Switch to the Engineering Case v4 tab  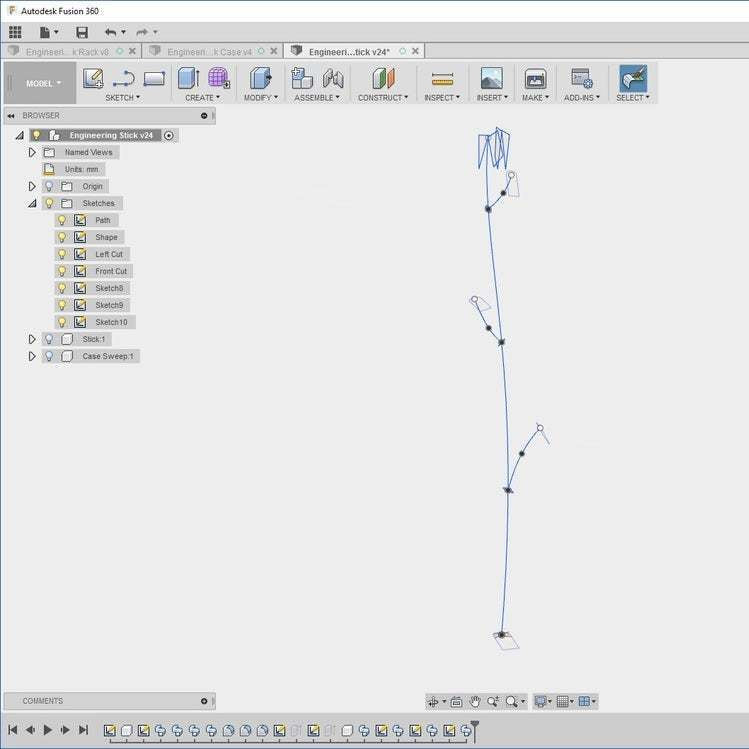pyautogui.click(x=209, y=51)
